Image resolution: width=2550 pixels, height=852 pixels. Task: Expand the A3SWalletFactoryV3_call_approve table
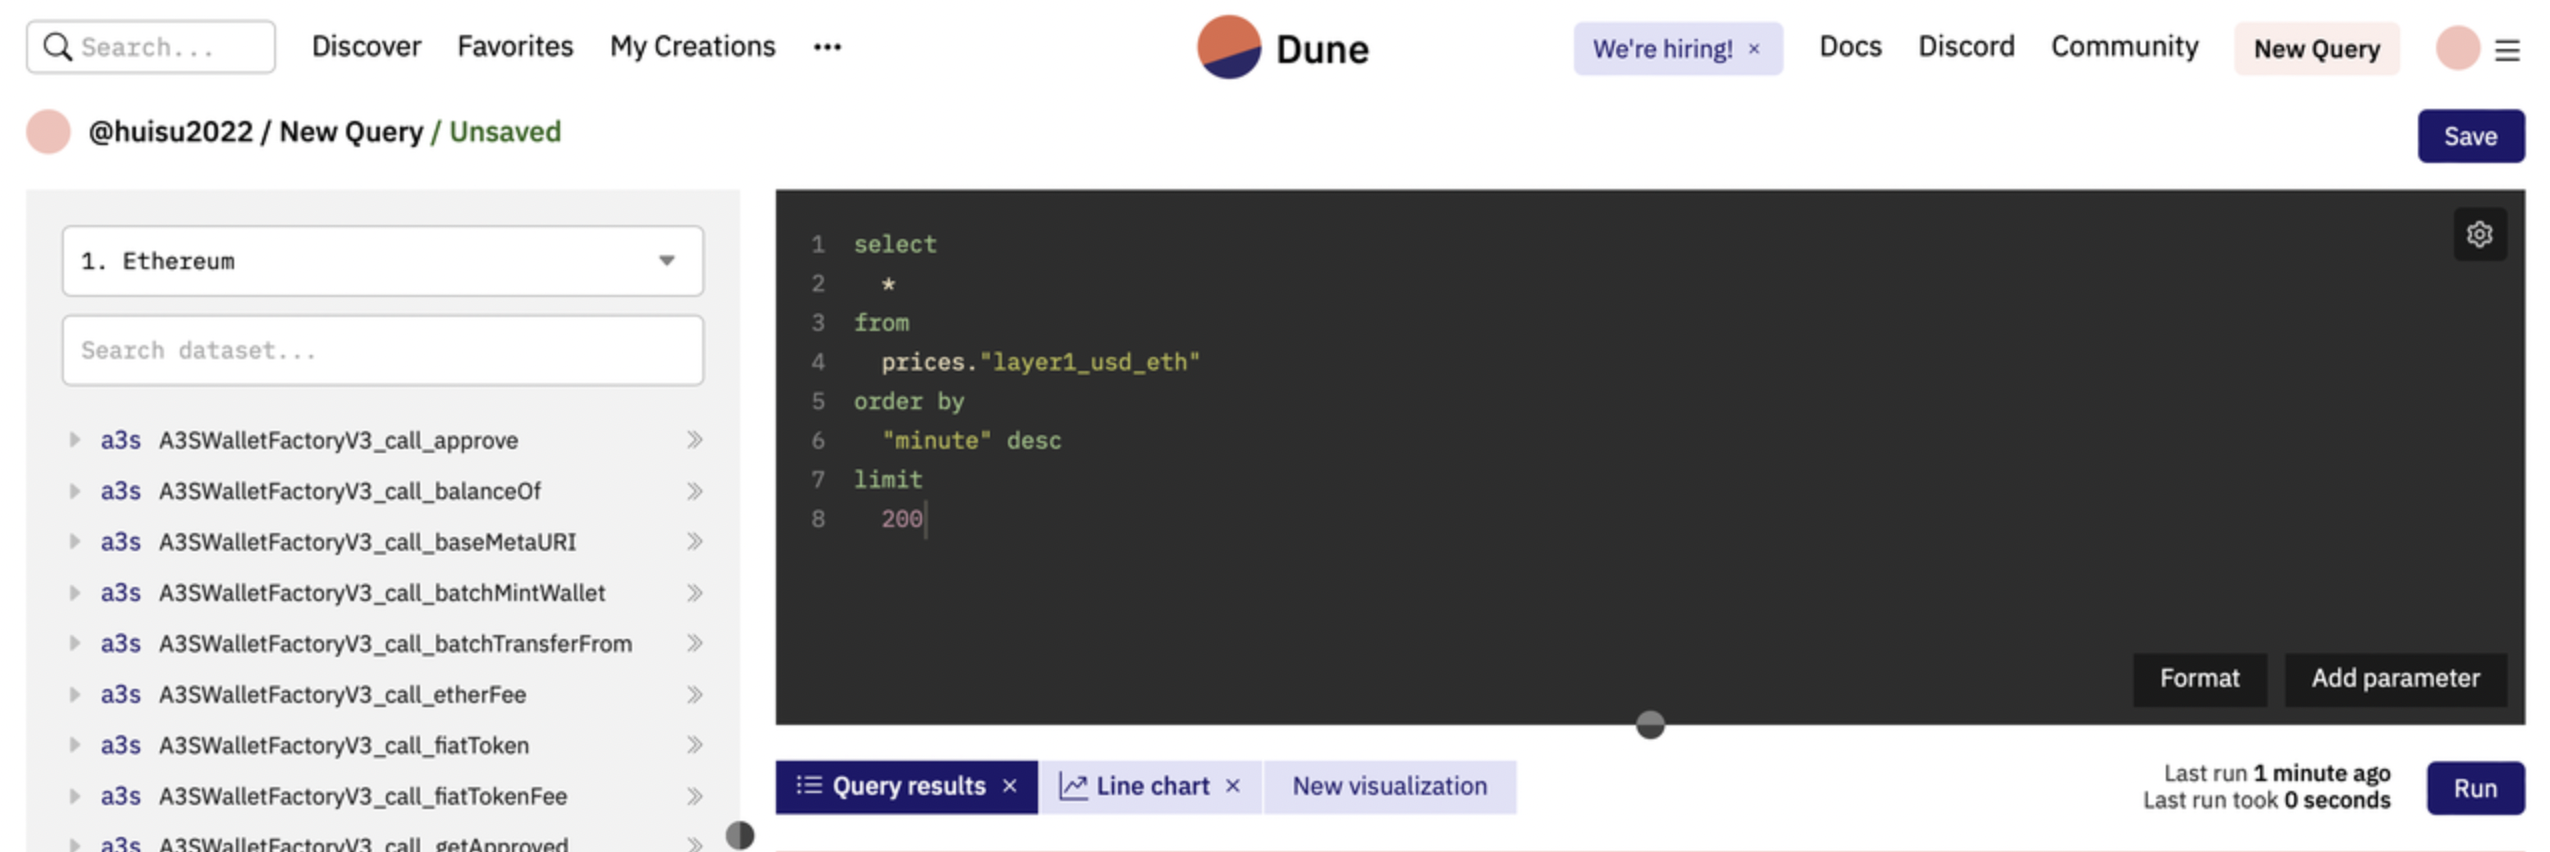coord(74,440)
